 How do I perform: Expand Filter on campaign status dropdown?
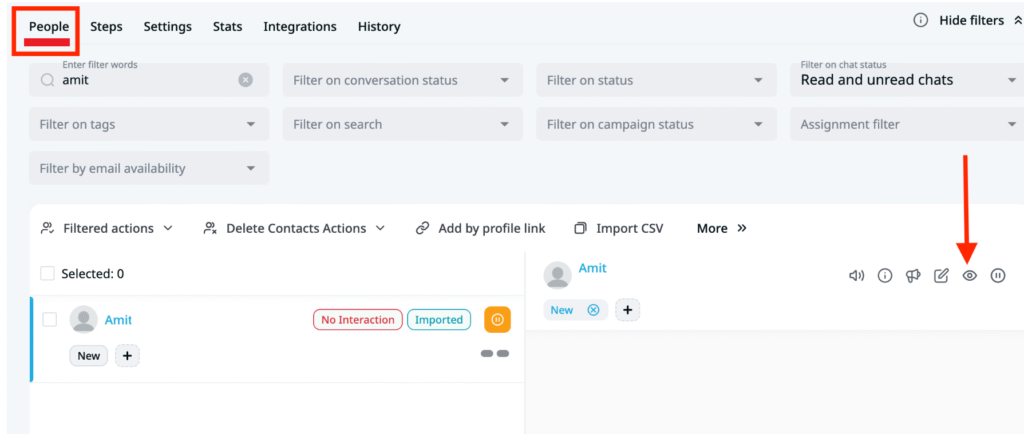pos(656,125)
